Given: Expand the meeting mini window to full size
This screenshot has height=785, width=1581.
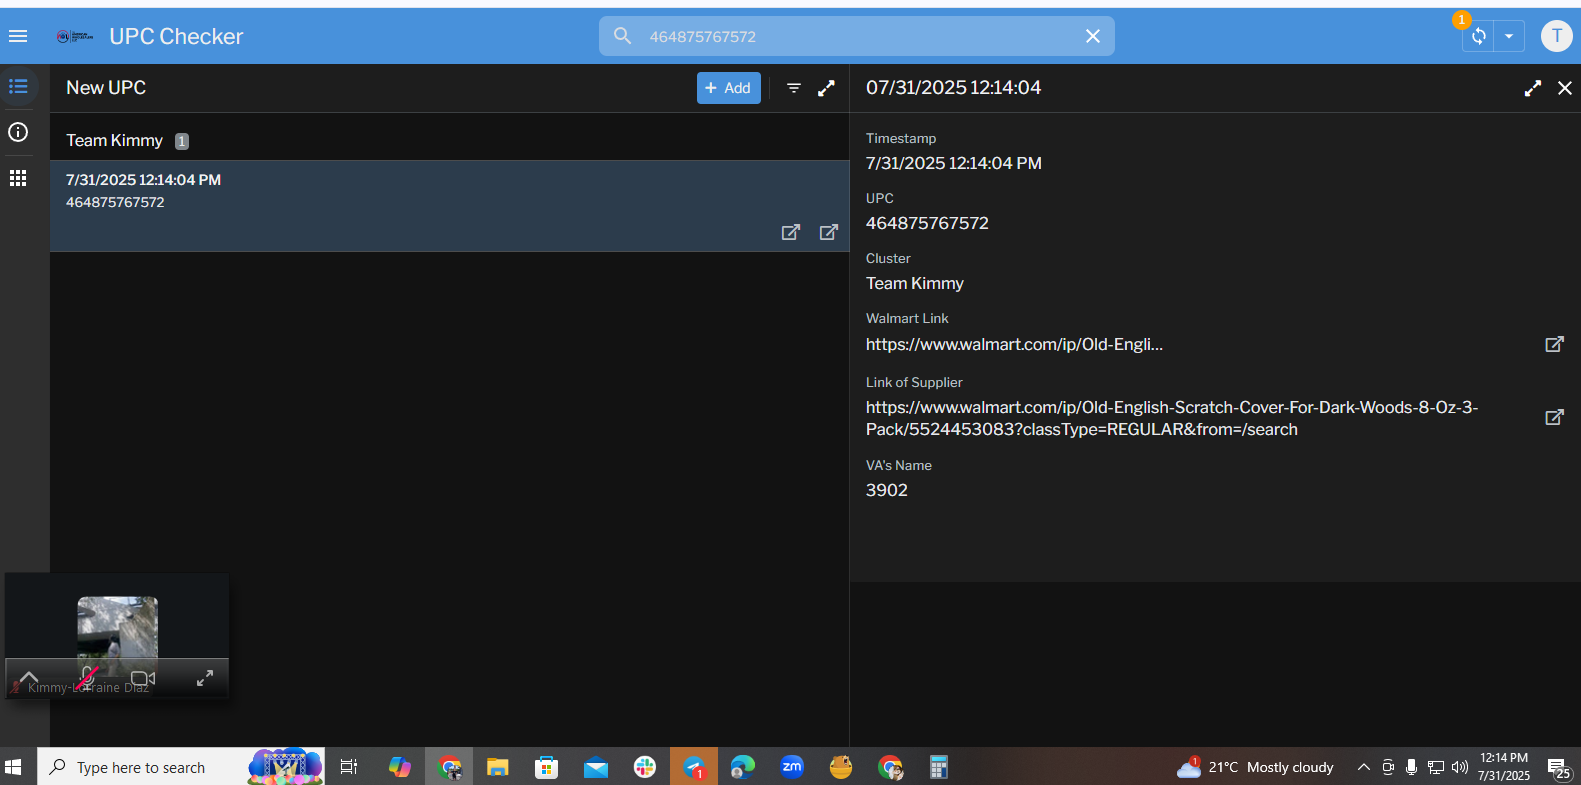Looking at the screenshot, I should (x=205, y=678).
